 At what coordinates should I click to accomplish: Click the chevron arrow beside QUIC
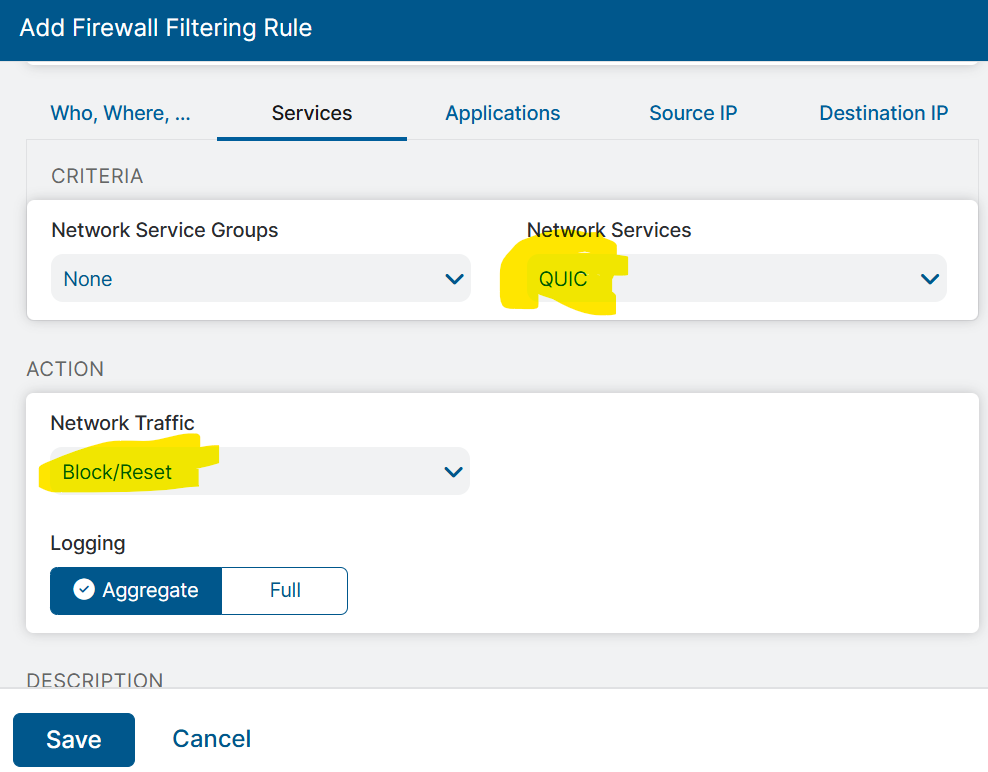[929, 279]
